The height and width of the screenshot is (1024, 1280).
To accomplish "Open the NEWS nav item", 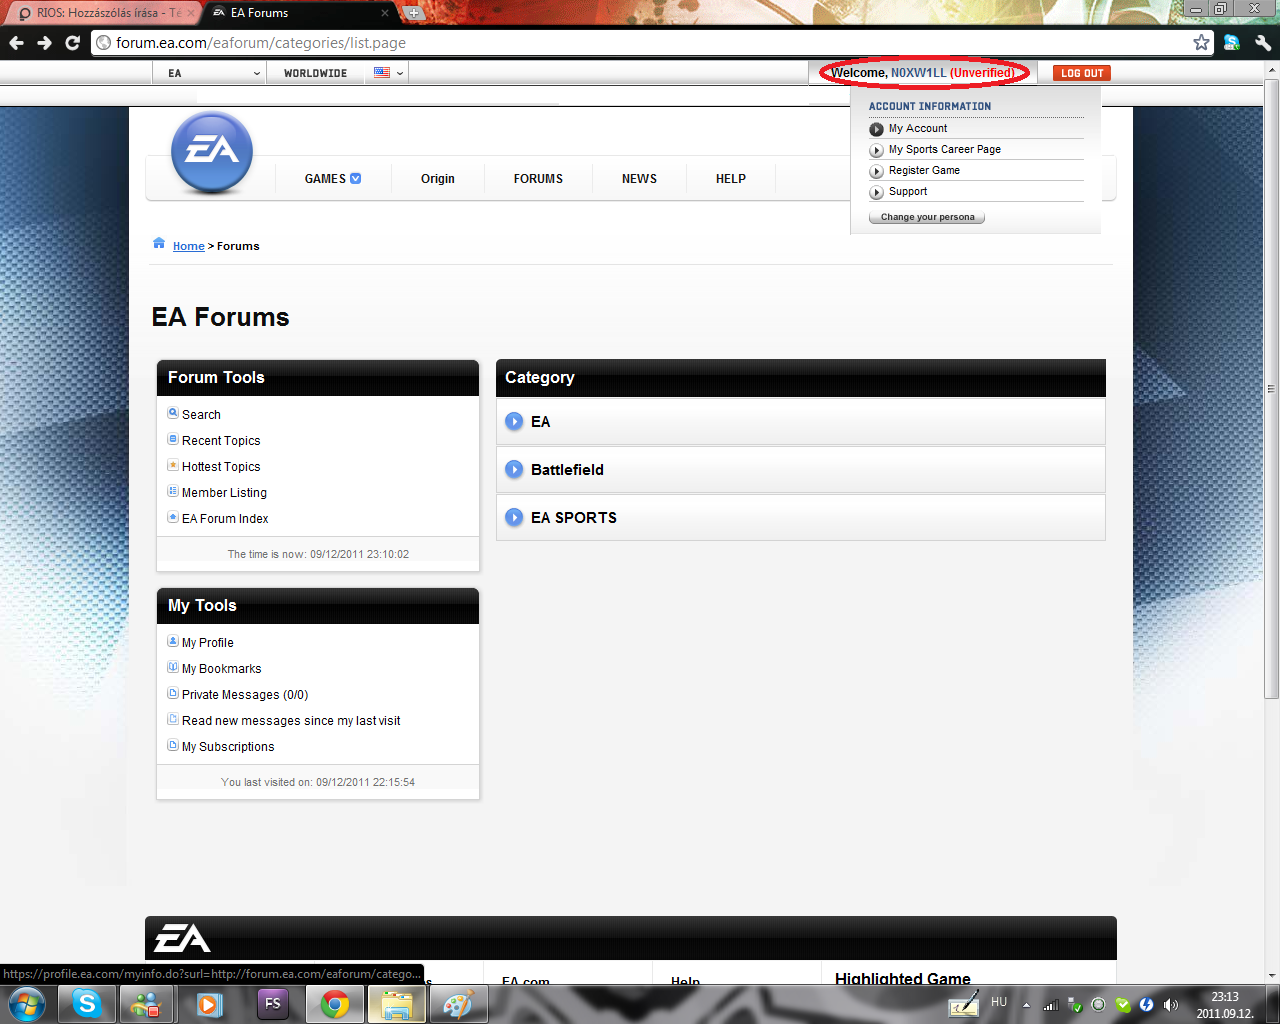I will [639, 179].
